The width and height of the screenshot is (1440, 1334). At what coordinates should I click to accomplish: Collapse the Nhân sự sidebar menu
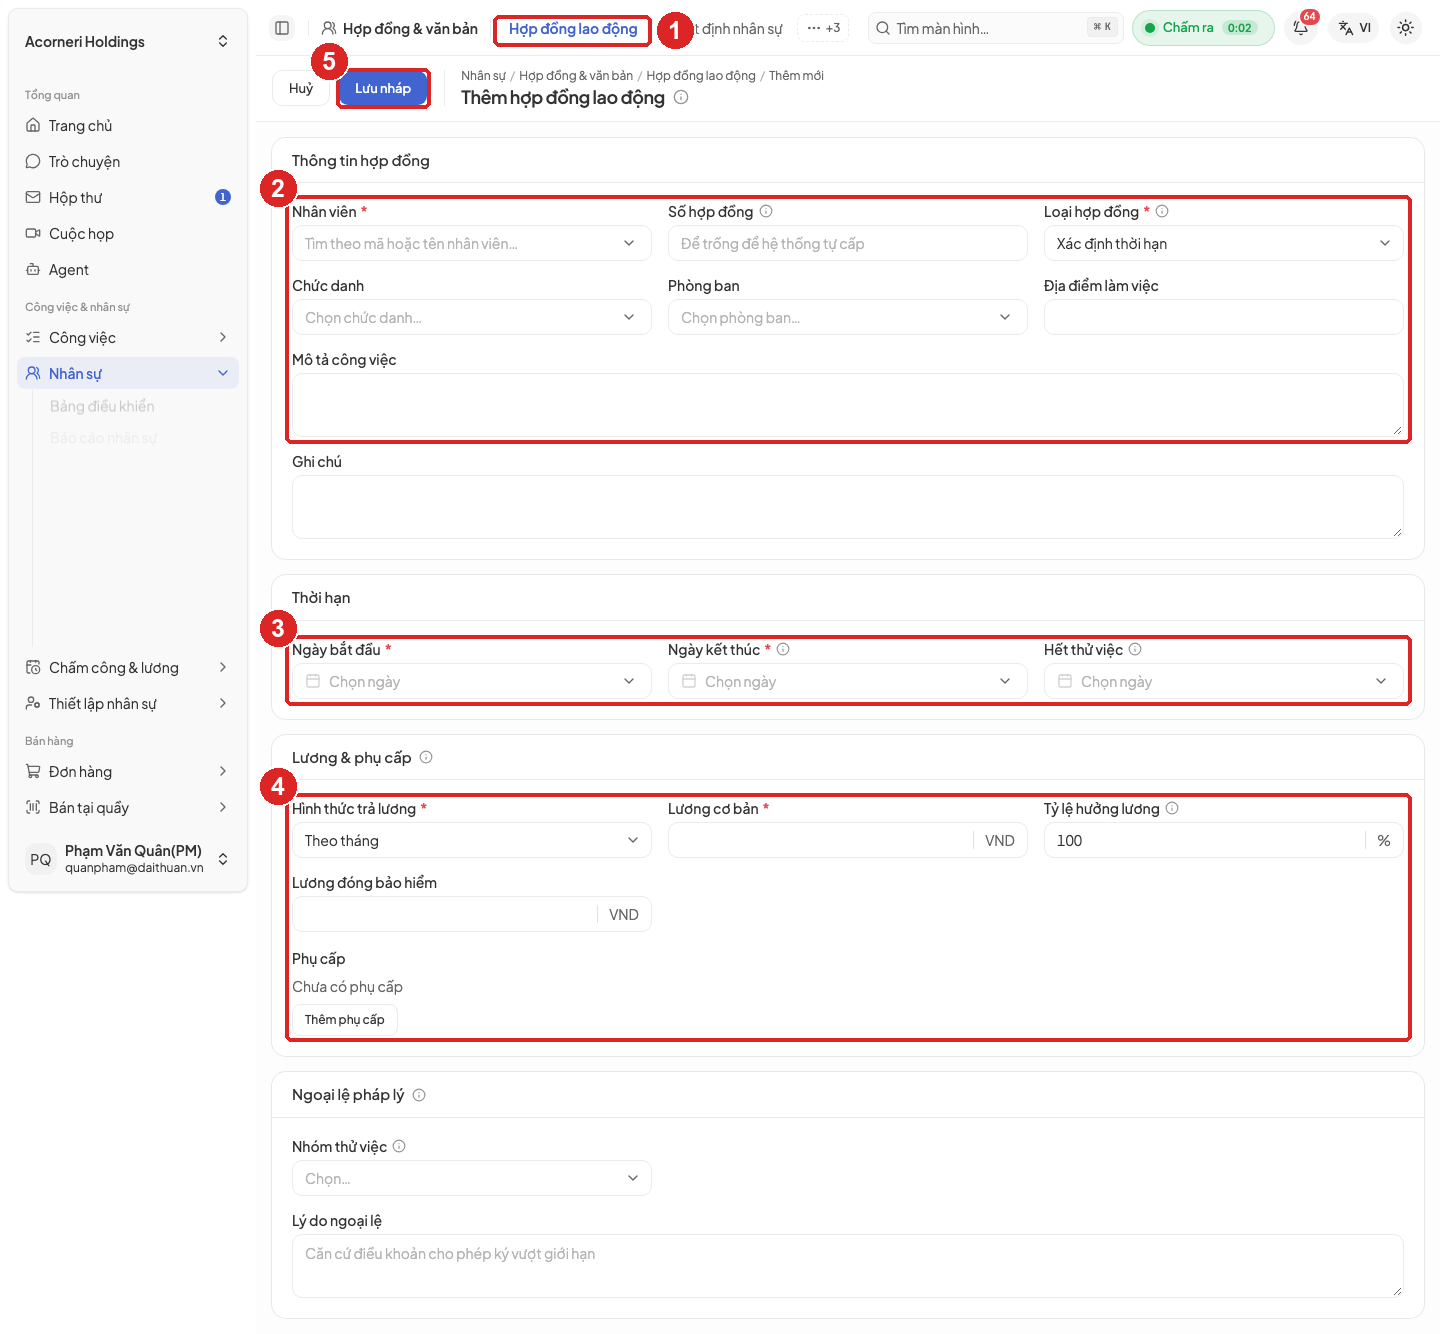pos(128,374)
